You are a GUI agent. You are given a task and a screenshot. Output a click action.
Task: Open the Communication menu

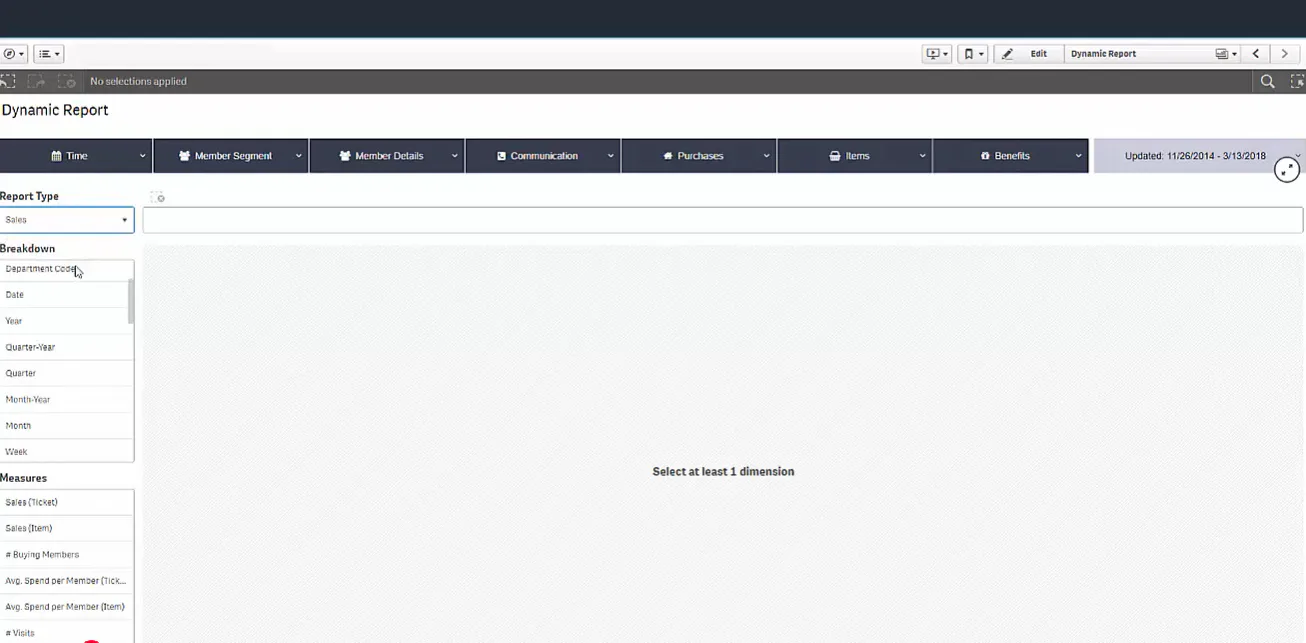pyautogui.click(x=543, y=156)
